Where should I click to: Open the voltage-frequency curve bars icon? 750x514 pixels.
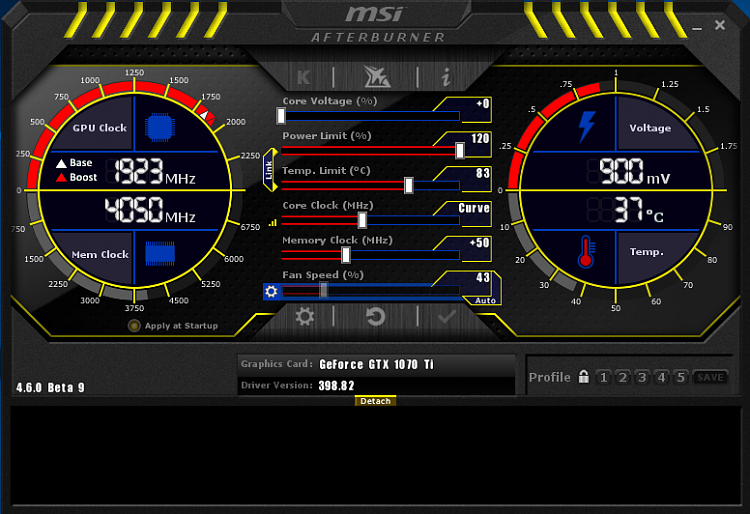tap(273, 222)
